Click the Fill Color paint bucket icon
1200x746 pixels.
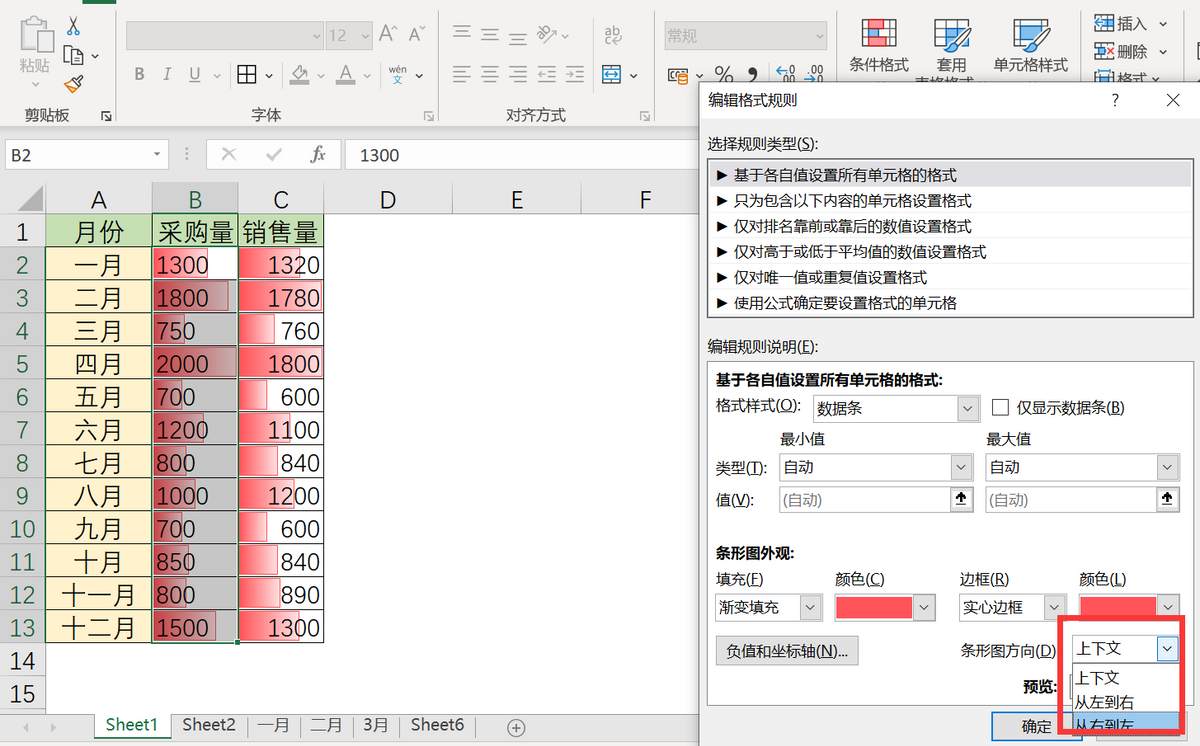pyautogui.click(x=299, y=75)
